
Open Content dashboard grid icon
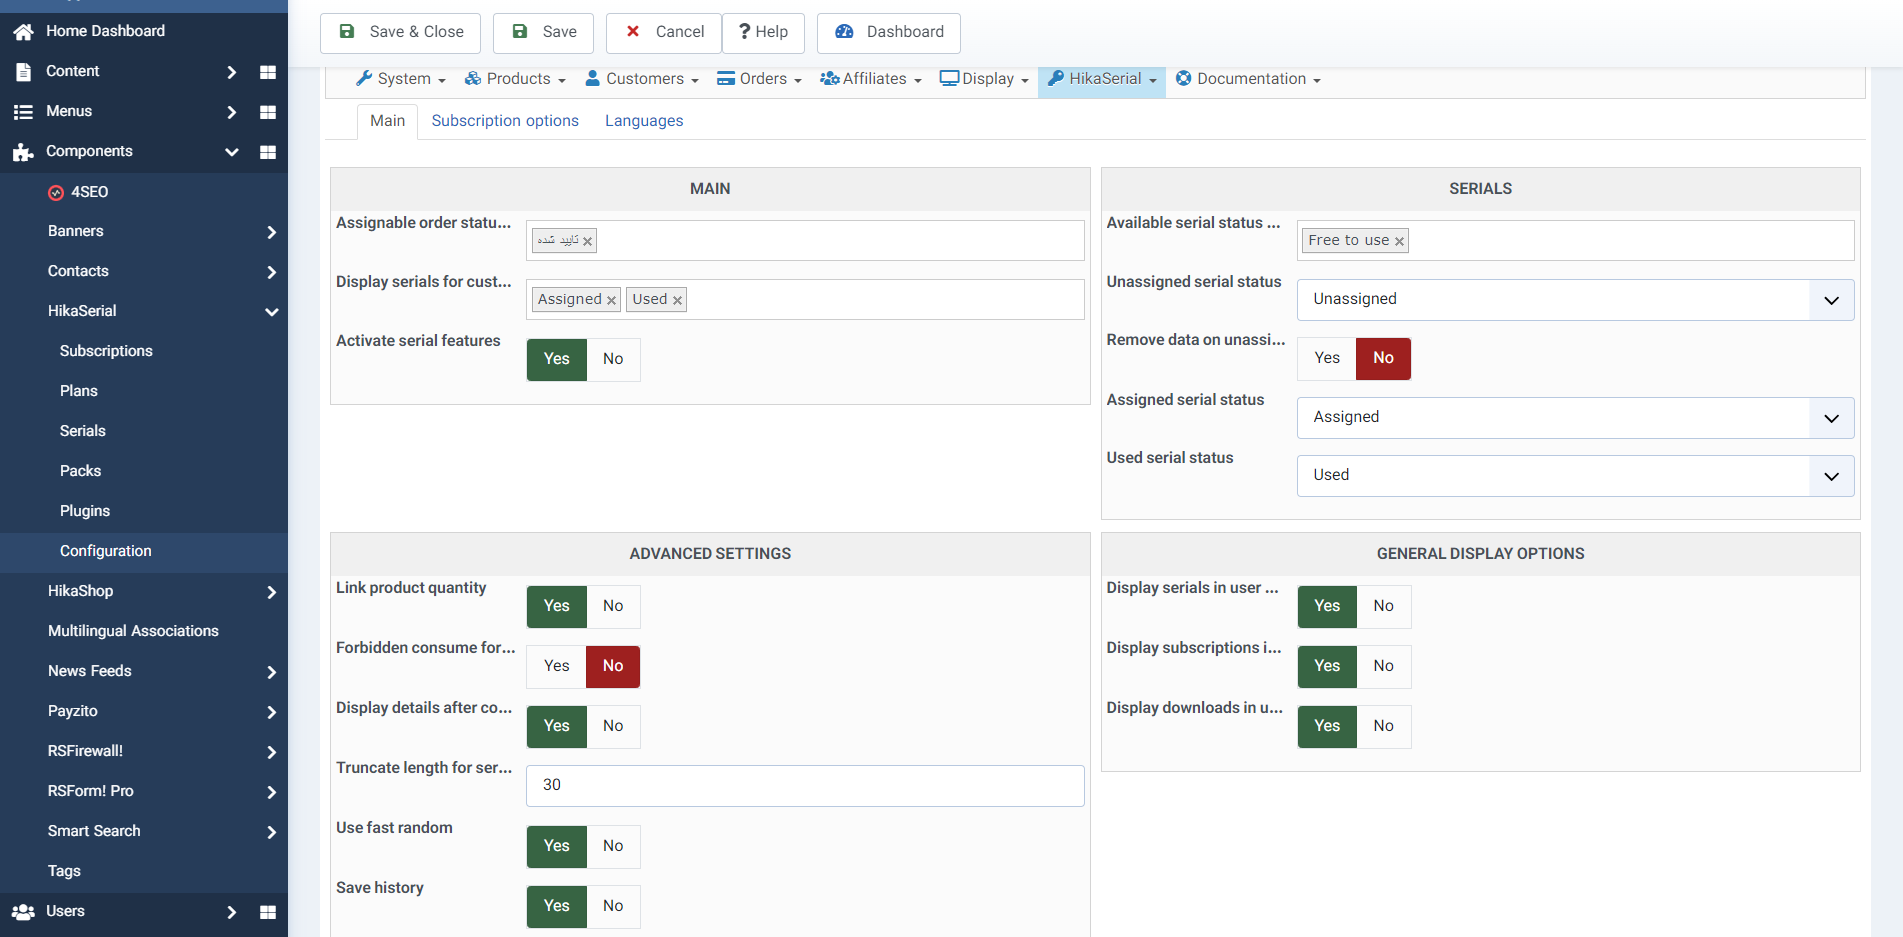267,72
